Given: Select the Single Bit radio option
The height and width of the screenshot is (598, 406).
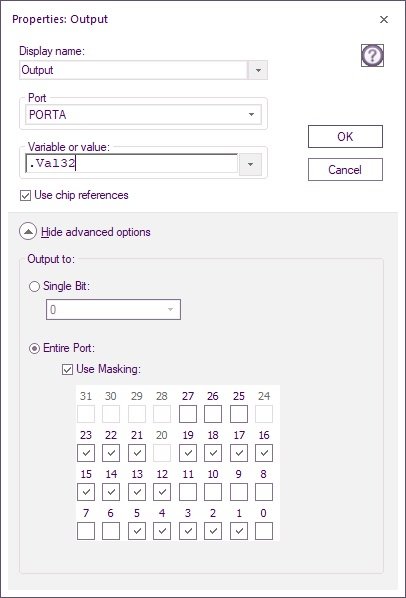Looking at the screenshot, I should pos(34,286).
